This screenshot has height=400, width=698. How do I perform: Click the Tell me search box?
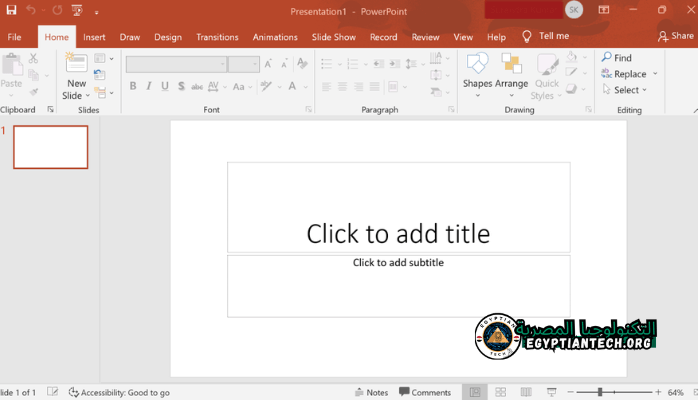pos(546,36)
